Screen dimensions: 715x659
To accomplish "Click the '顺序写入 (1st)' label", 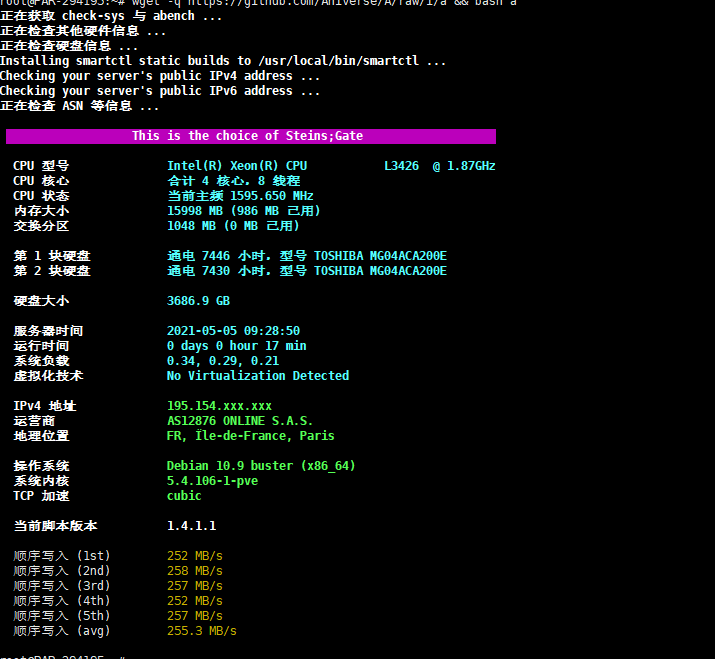I will (62, 556).
